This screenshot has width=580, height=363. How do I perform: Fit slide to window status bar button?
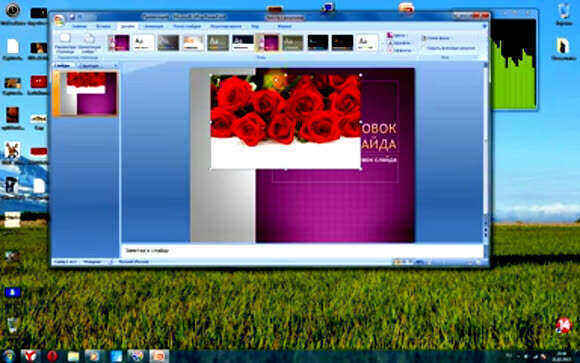479,262
